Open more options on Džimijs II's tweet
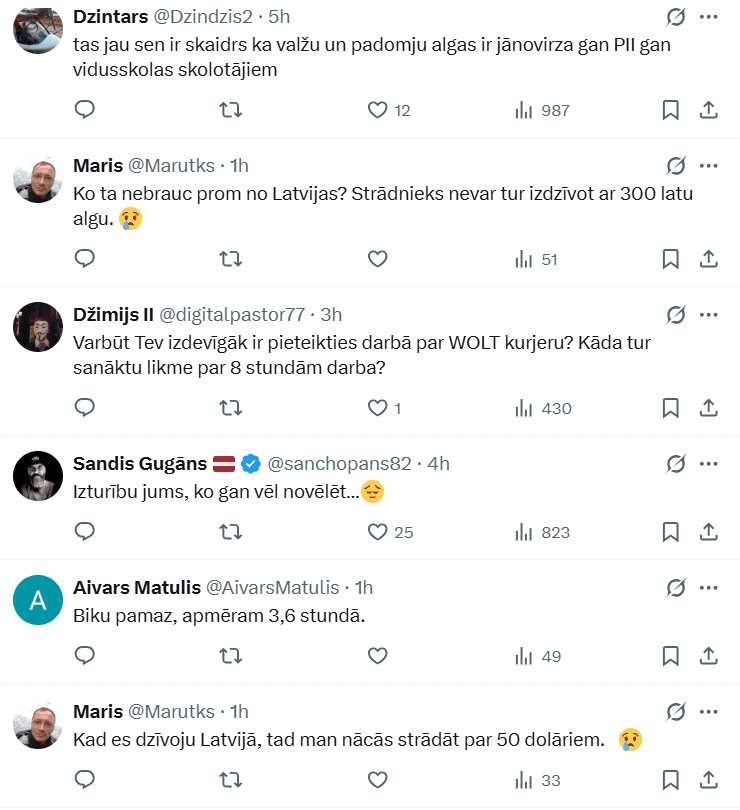Image resolution: width=740 pixels, height=810 pixels. click(x=708, y=315)
